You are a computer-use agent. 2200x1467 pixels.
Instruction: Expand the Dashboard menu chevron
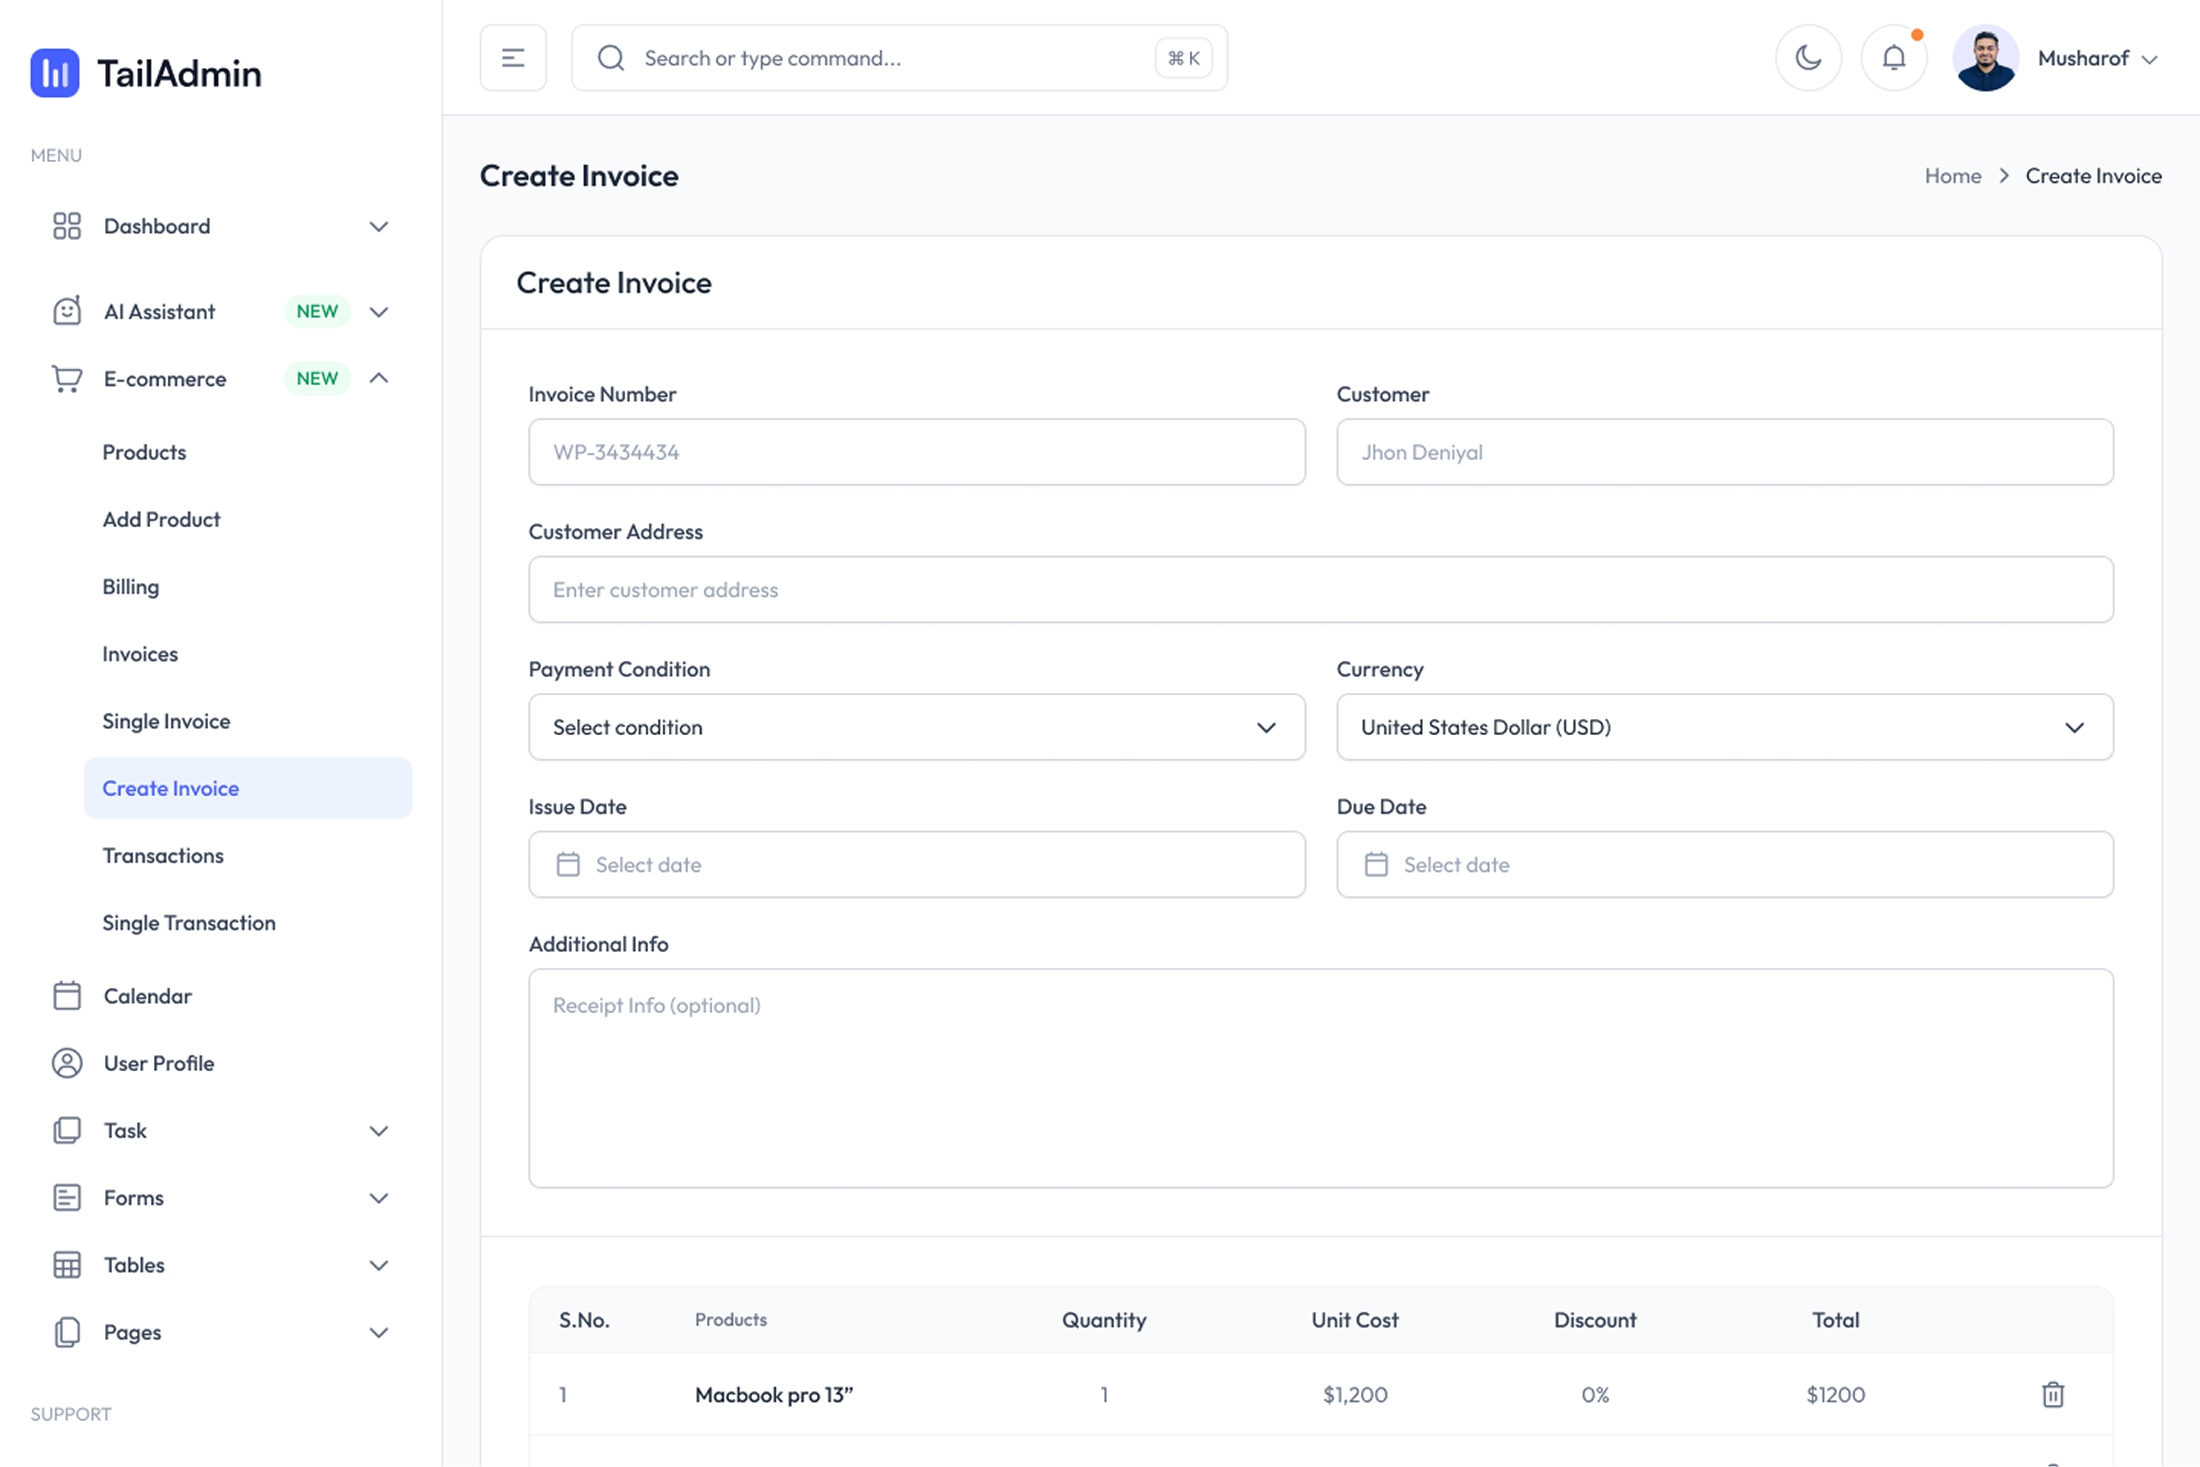[x=379, y=226]
